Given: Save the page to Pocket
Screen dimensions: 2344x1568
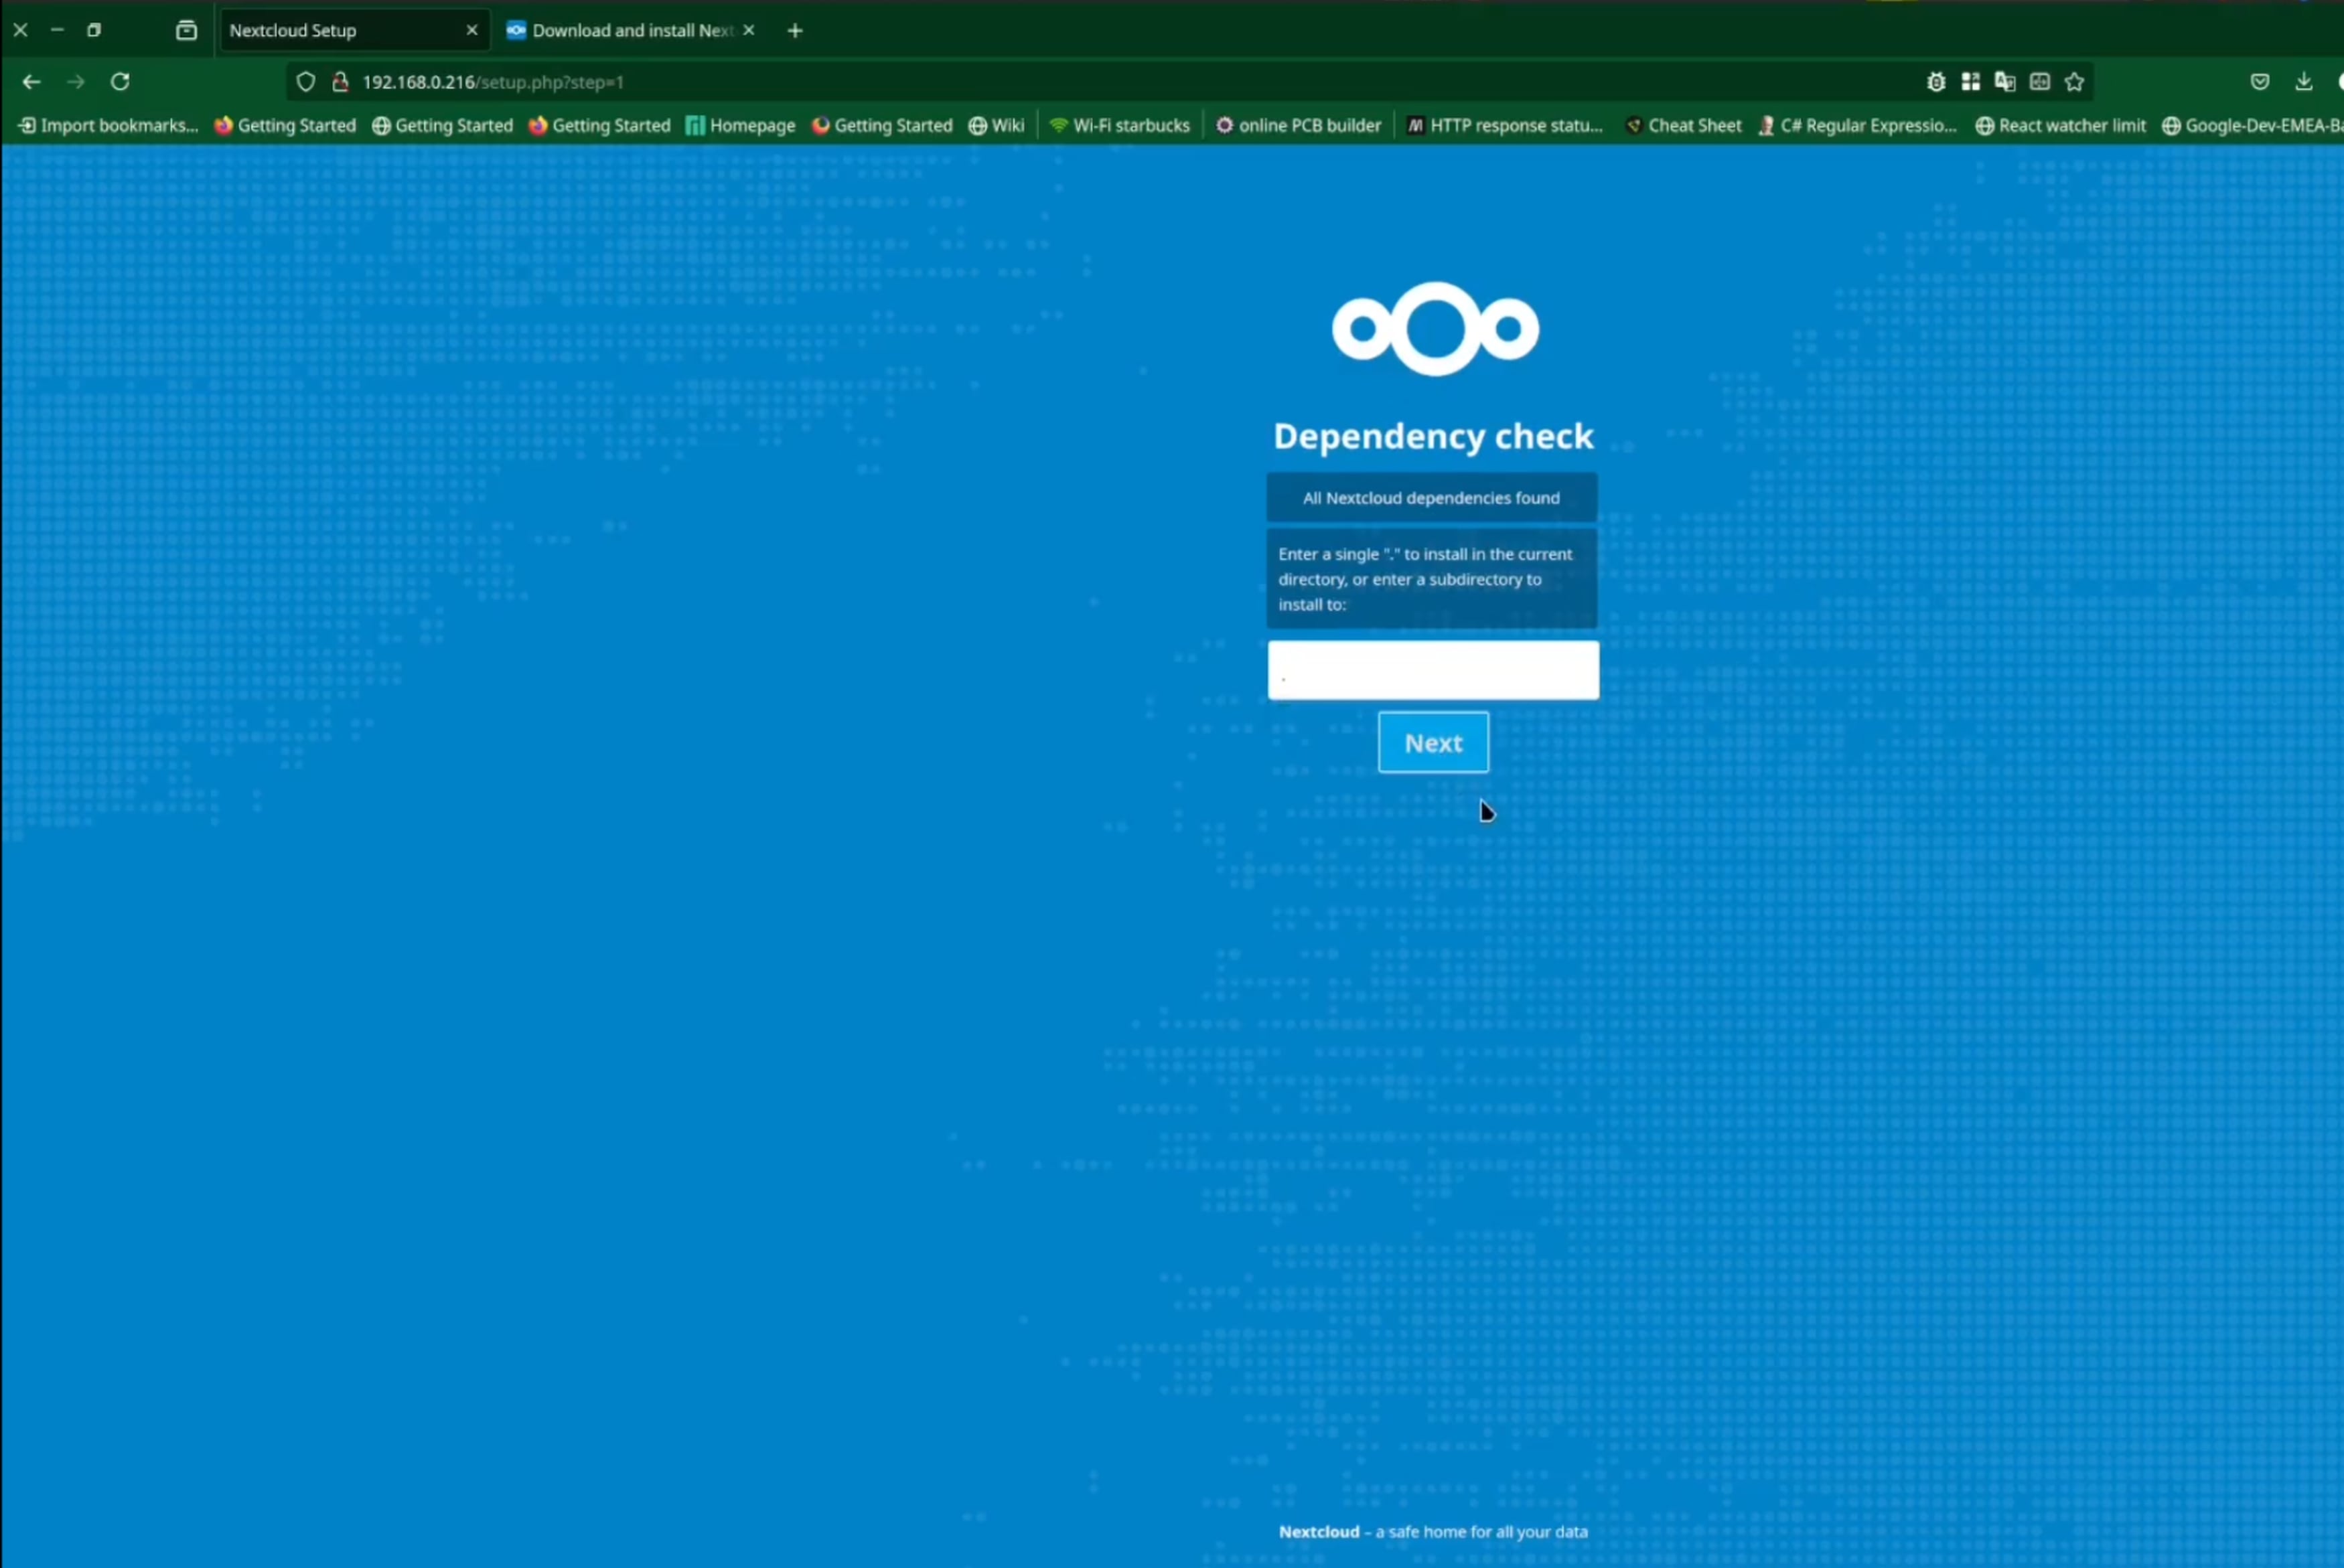Looking at the screenshot, I should coord(2260,82).
